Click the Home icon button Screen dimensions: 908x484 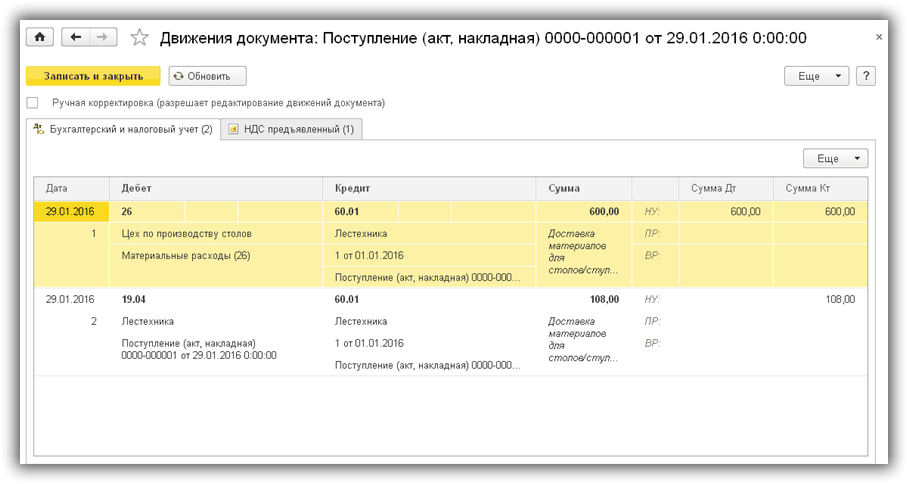coord(40,37)
